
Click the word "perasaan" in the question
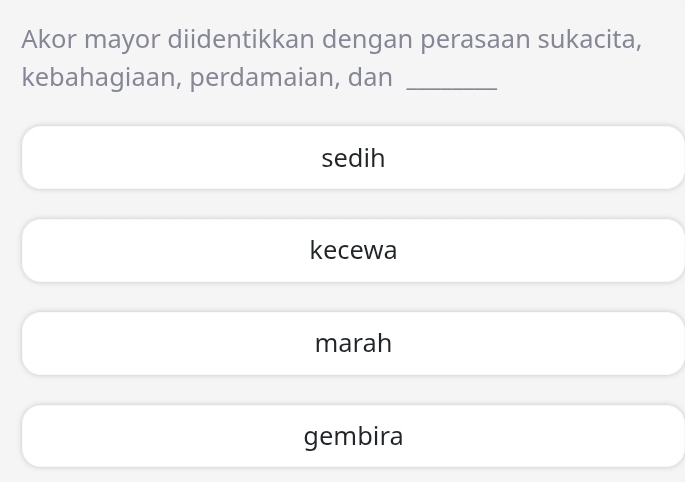pyautogui.click(x=475, y=40)
